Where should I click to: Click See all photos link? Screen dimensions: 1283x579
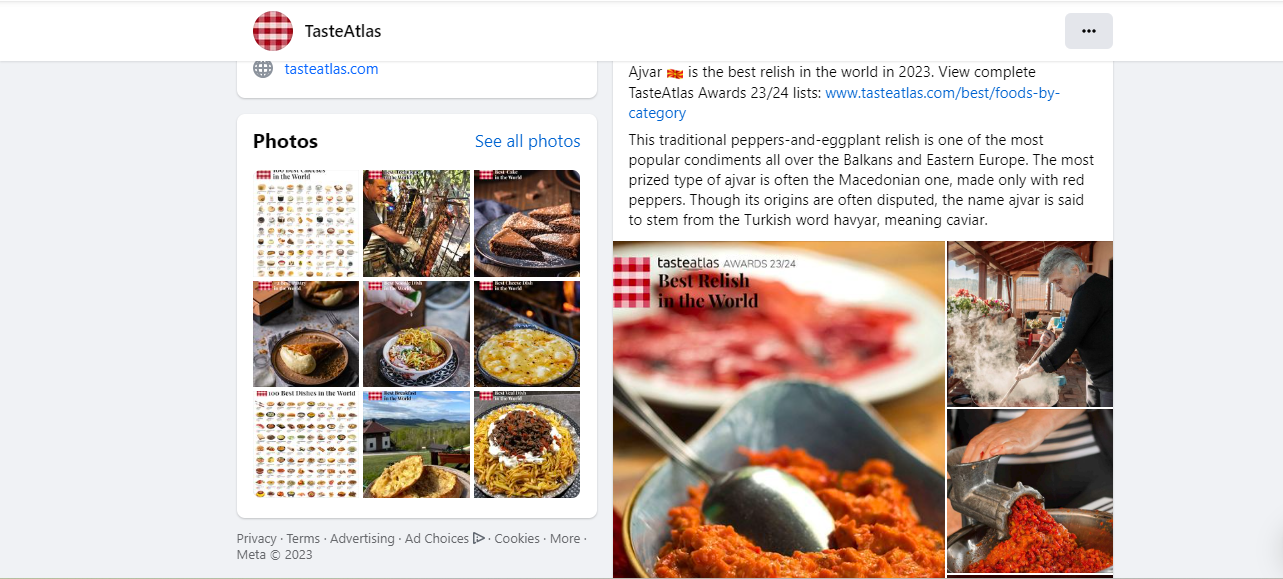(x=527, y=141)
